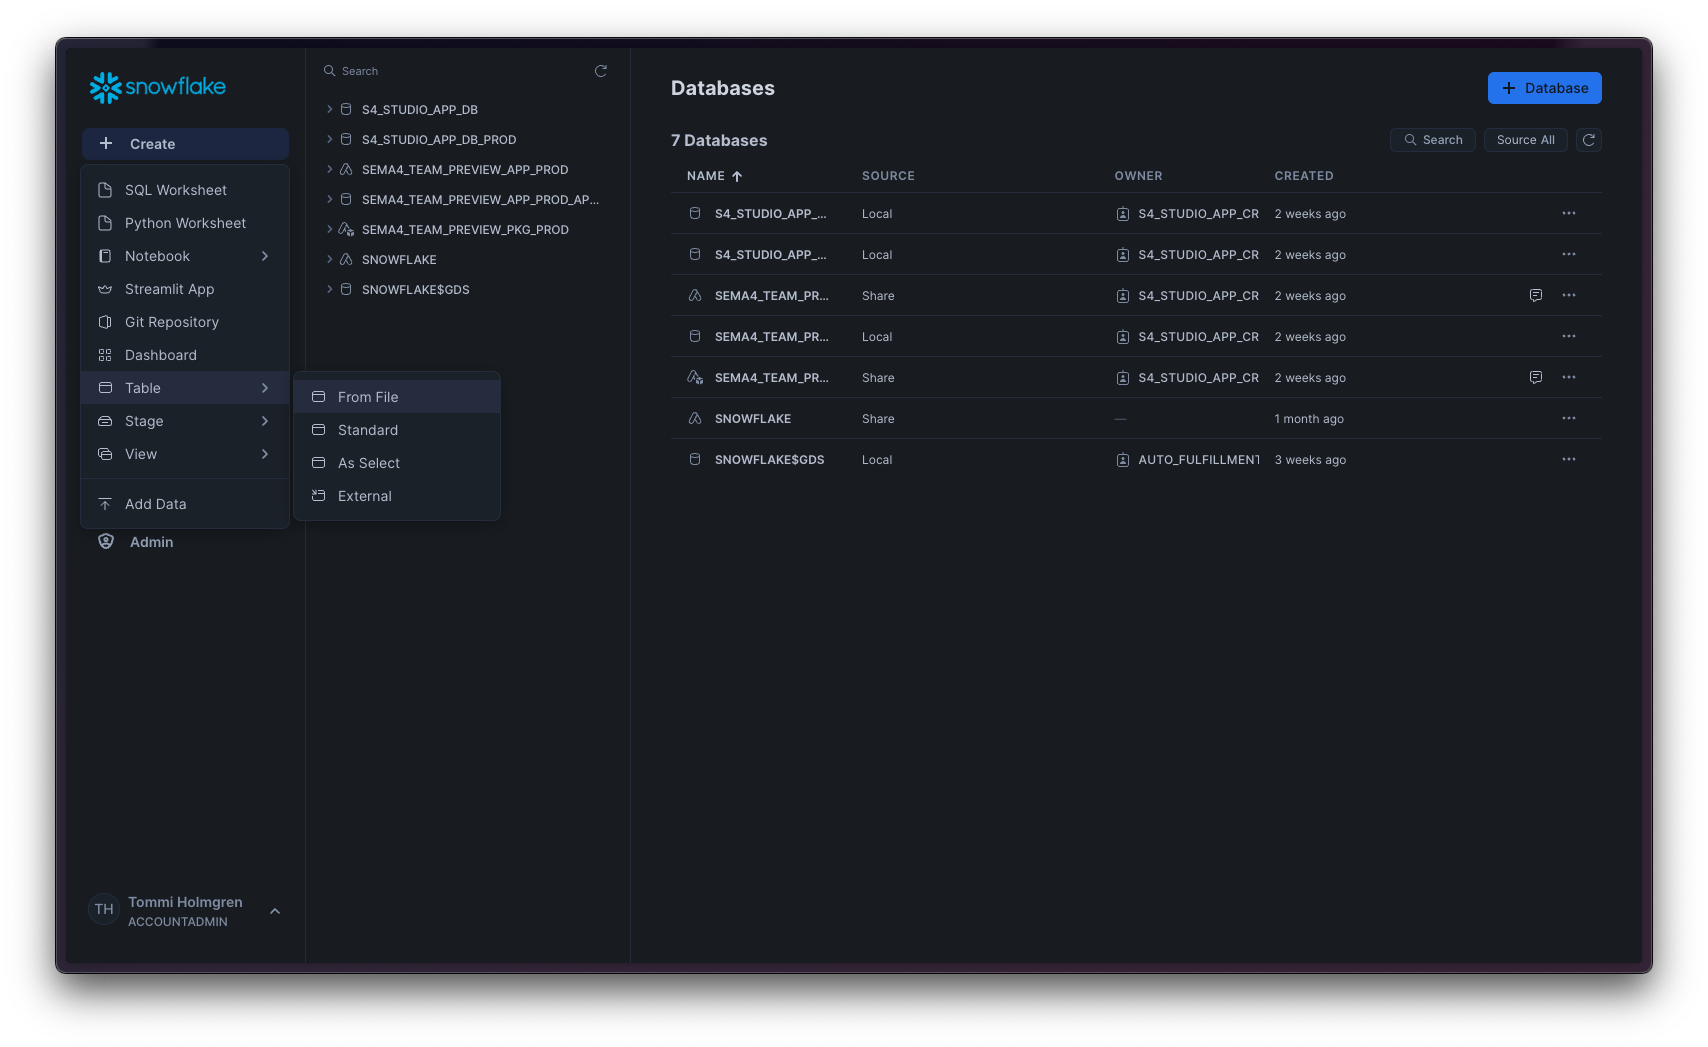Image resolution: width=1708 pixels, height=1047 pixels.
Task: Expand S4_STUDIO_APP_DB_PROD tree node
Action: (330, 139)
